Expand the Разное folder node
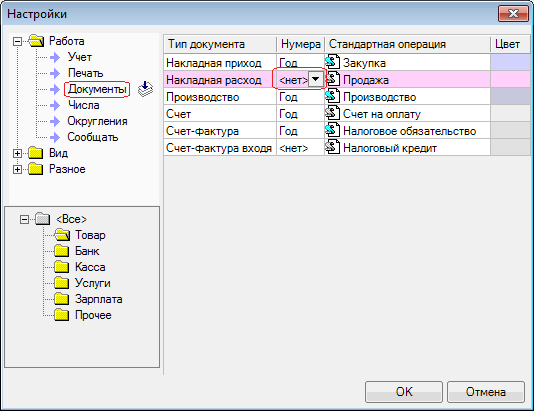This screenshot has height=411, width=534. [x=17, y=169]
